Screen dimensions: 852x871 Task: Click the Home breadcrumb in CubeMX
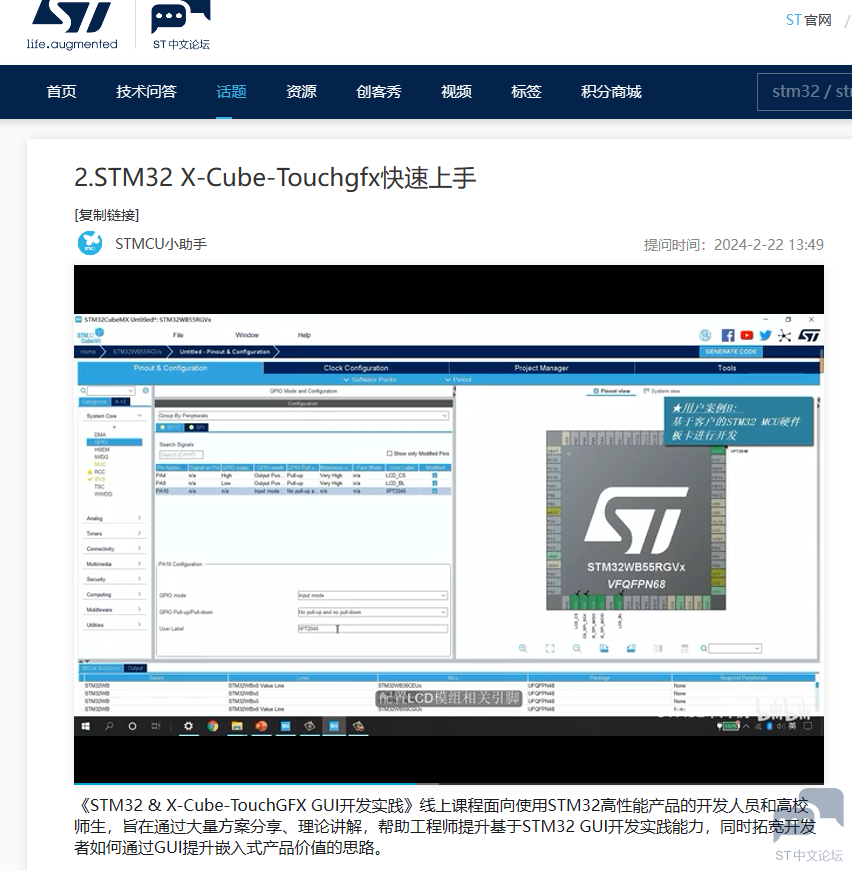coord(88,352)
